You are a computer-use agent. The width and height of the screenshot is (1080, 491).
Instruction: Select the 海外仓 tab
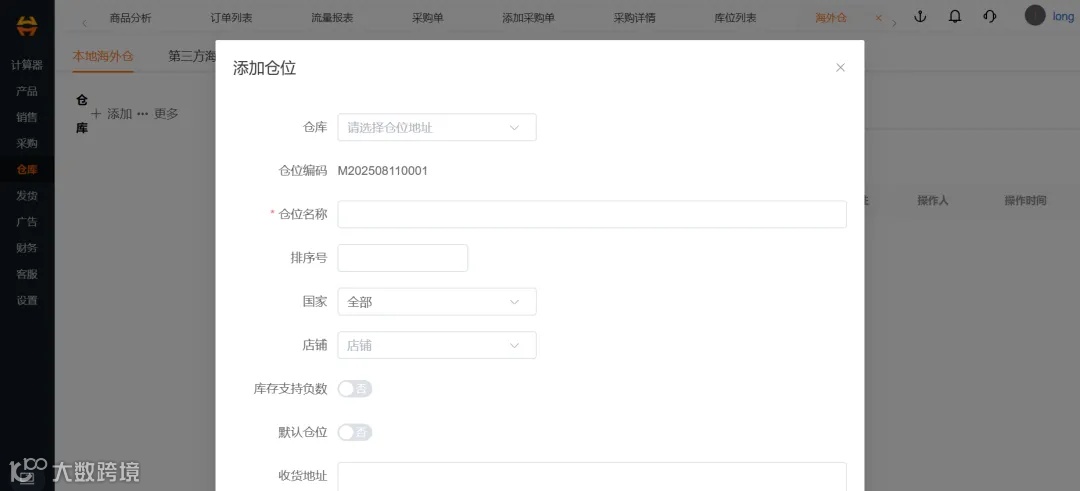[x=831, y=18]
